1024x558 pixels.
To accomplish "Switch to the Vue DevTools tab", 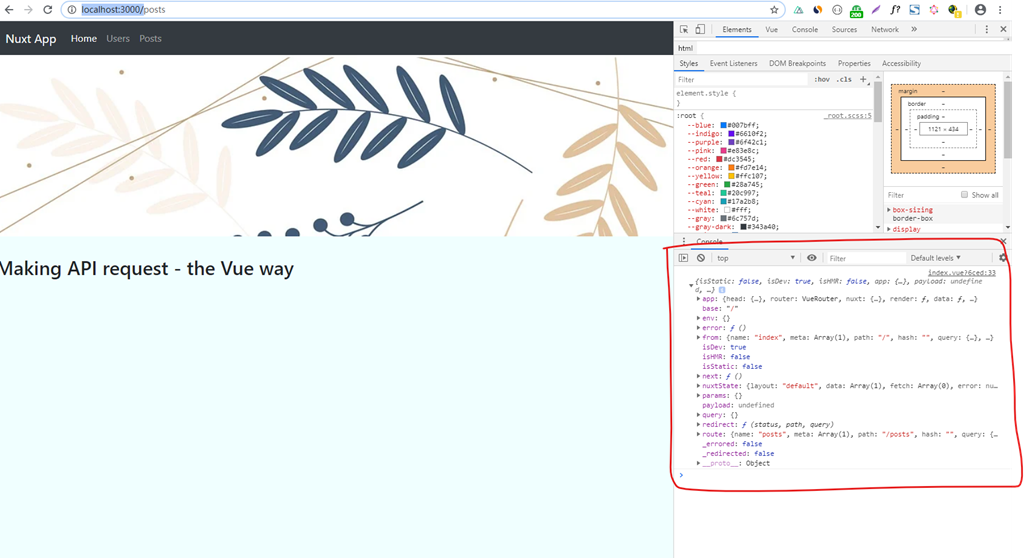I will [x=771, y=29].
